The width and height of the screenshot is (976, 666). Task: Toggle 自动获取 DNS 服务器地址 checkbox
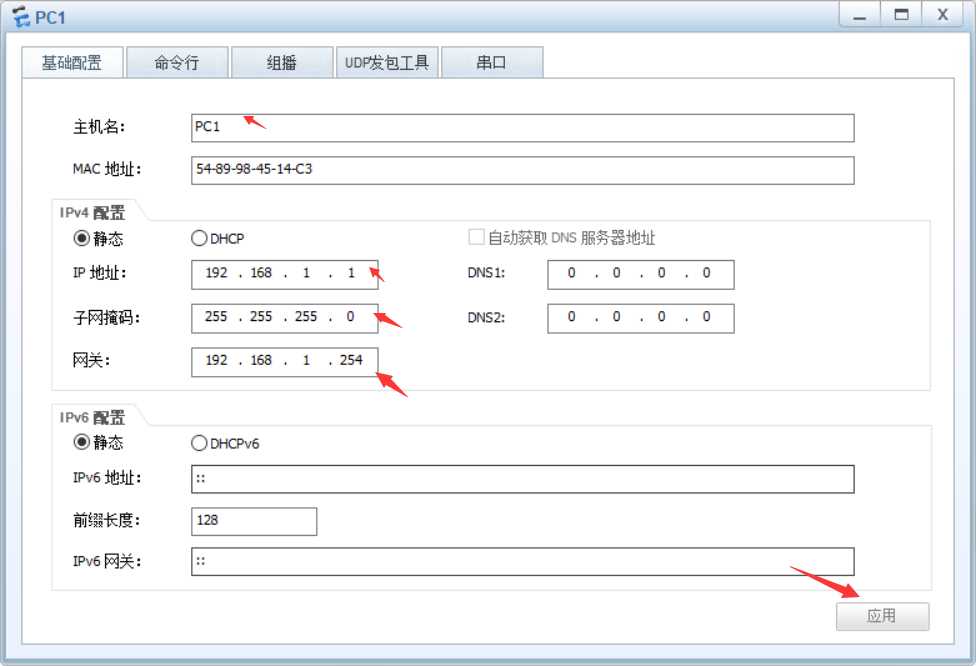click(476, 237)
